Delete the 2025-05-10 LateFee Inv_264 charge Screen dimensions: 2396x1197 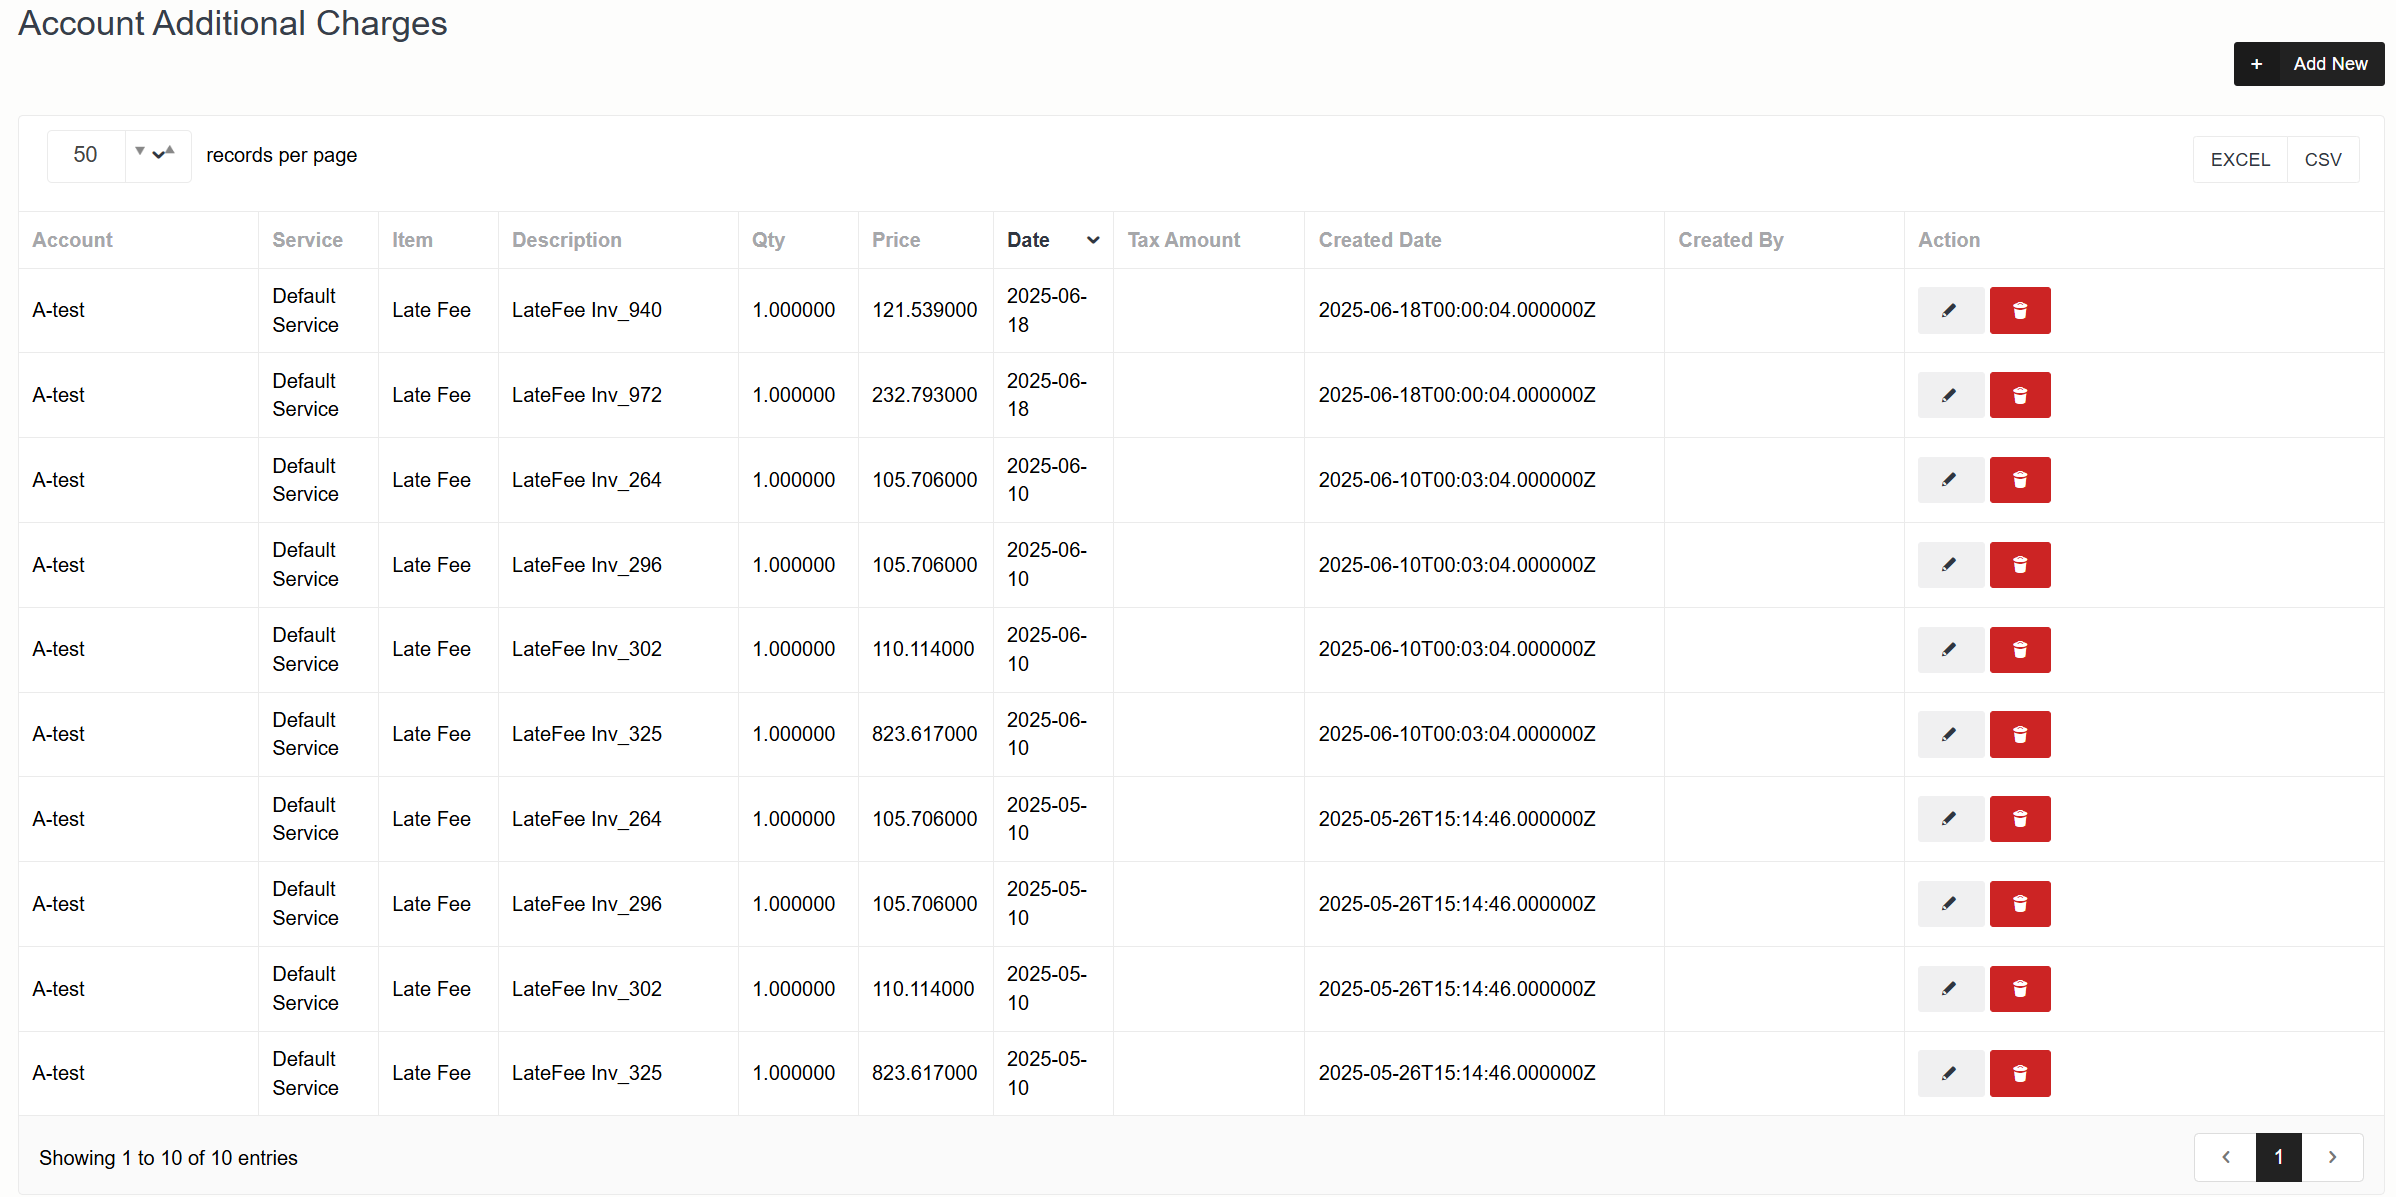click(x=2019, y=819)
